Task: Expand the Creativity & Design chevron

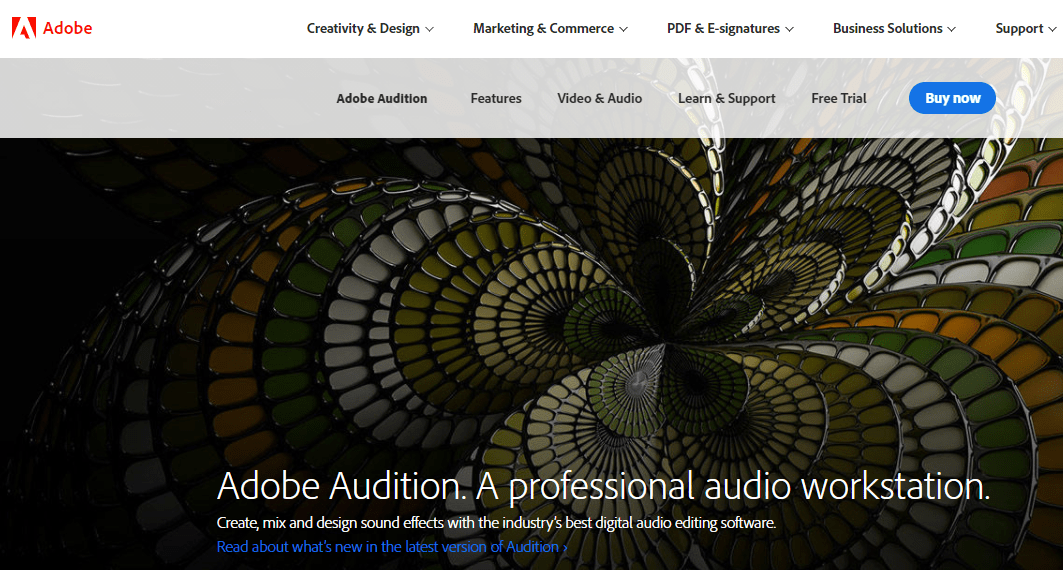Action: tap(429, 29)
